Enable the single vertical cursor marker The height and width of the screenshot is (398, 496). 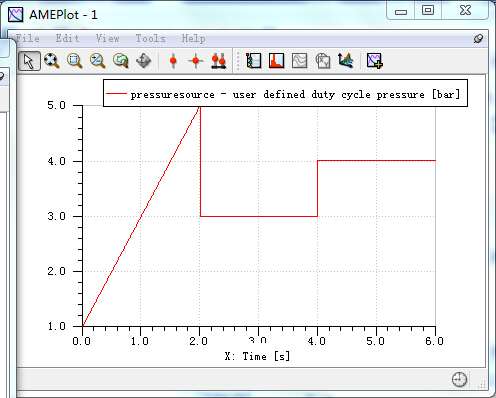click(x=173, y=61)
